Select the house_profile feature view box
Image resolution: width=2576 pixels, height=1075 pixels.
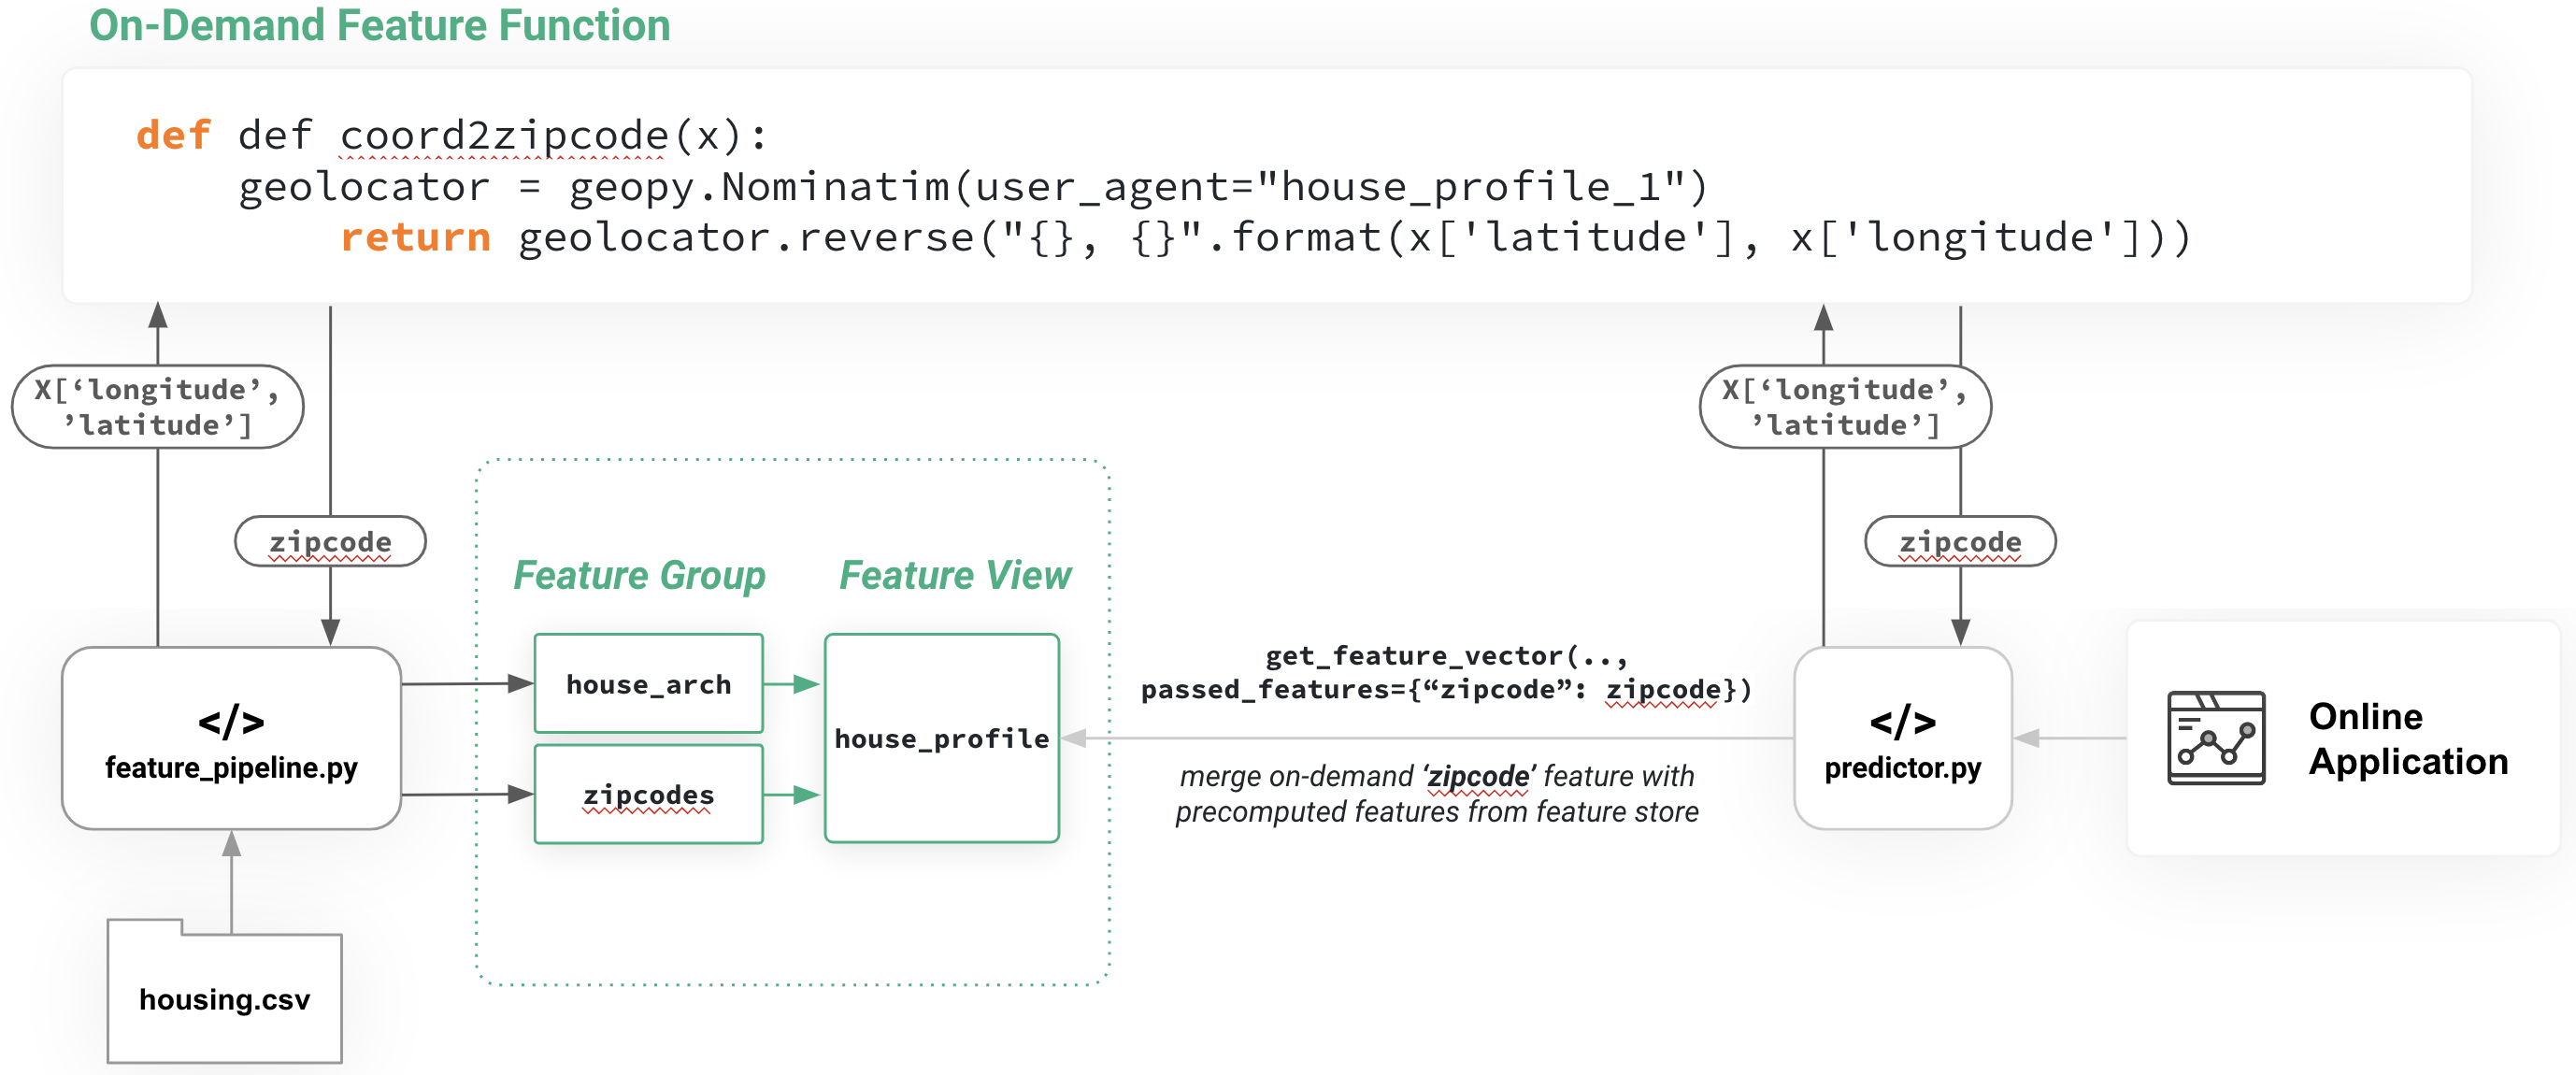(941, 738)
